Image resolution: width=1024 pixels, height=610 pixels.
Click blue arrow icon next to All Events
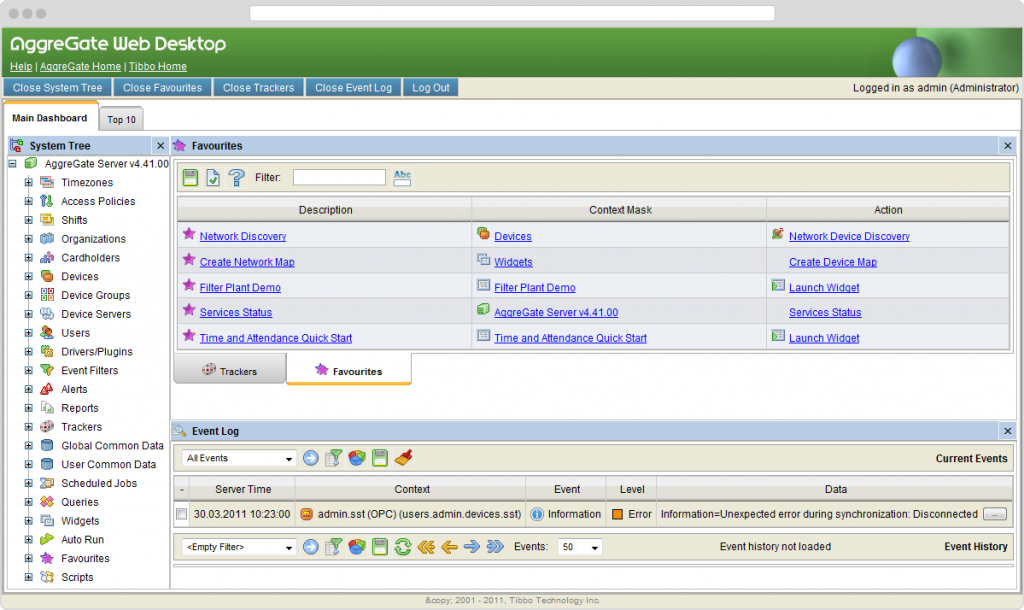pyautogui.click(x=311, y=458)
